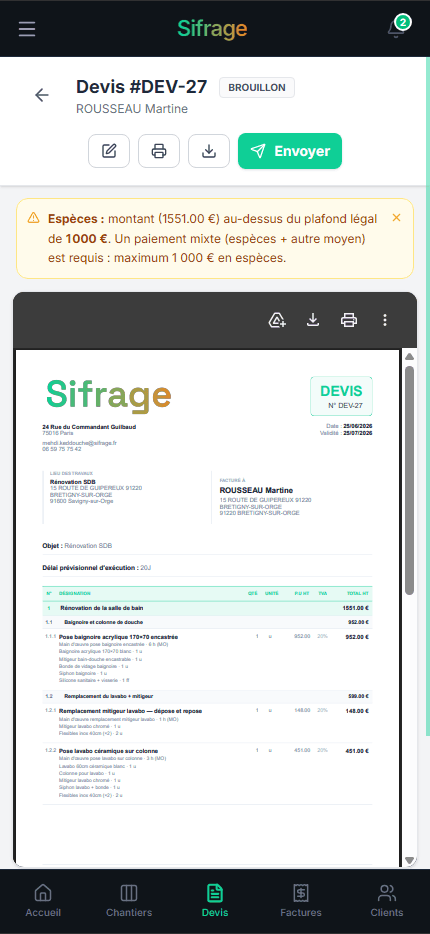Save to Drive in PDF viewer
Screen dimensions: 430x934
(x=278, y=320)
